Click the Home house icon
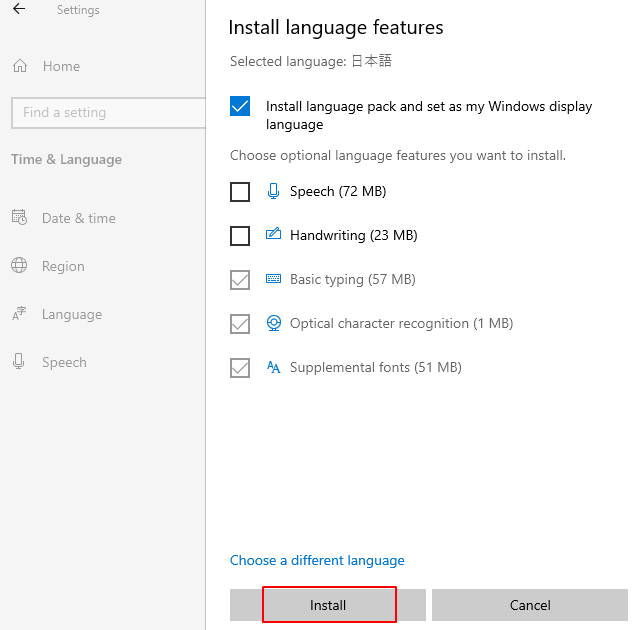This screenshot has width=642, height=630. (x=19, y=66)
